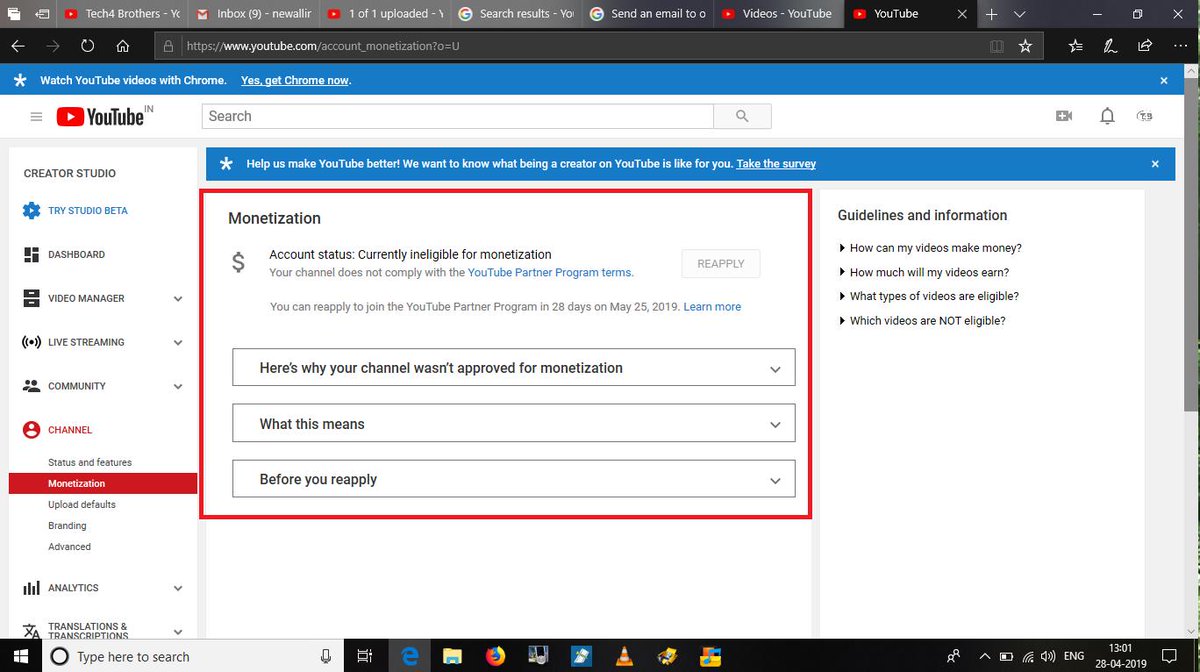
Task: Click the share page icon
Action: (x=1145, y=46)
